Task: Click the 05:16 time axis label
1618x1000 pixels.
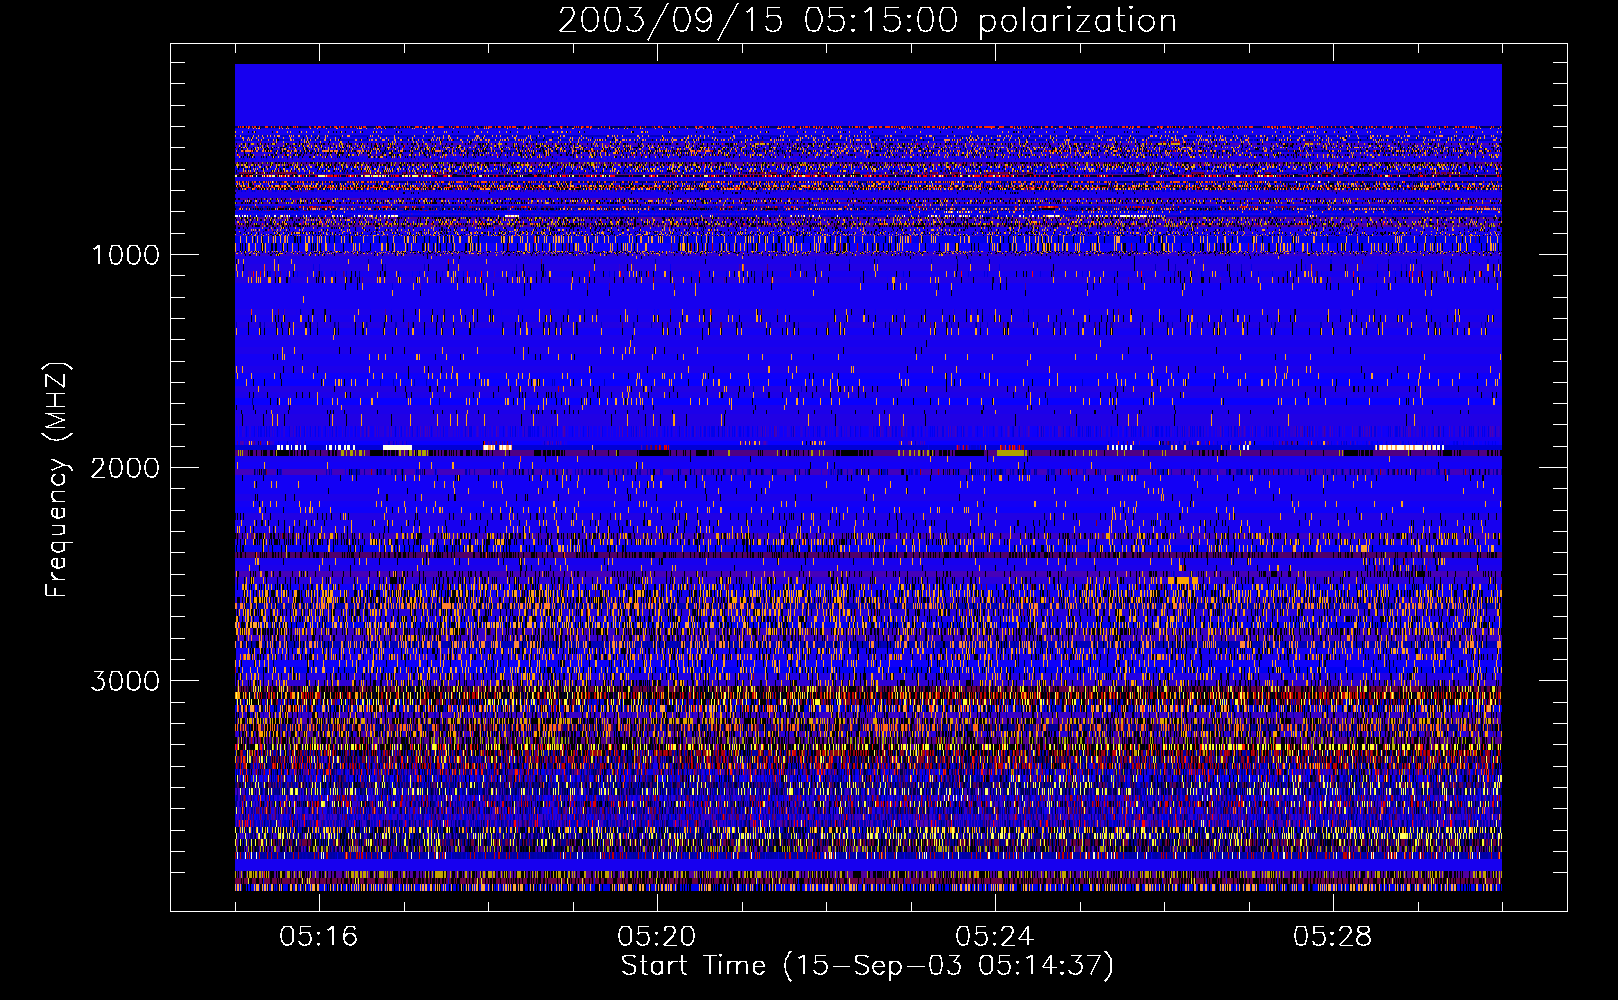Action: [319, 936]
